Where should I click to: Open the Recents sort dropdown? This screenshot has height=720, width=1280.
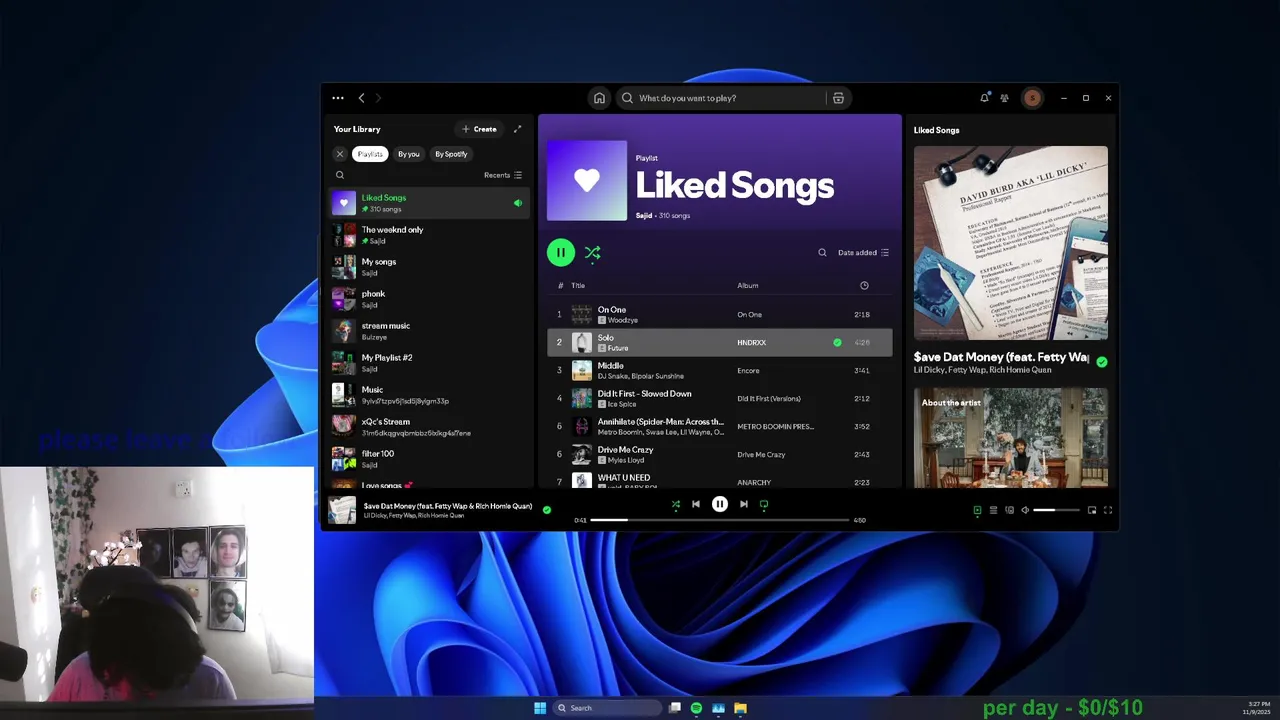[503, 175]
